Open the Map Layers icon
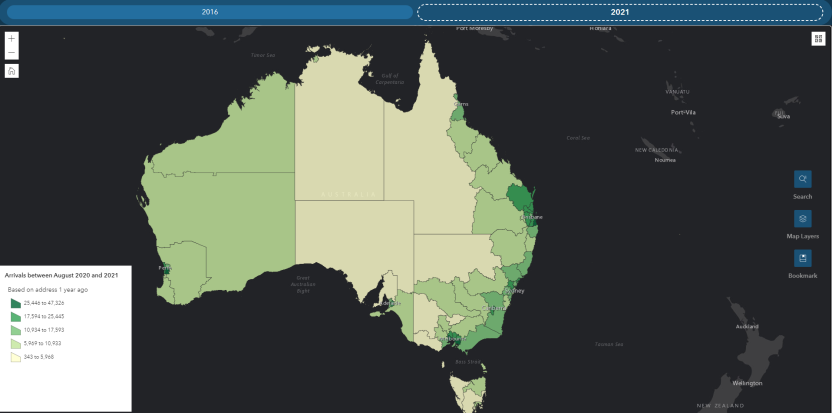Screen dimensions: 832x413 pyautogui.click(x=802, y=219)
